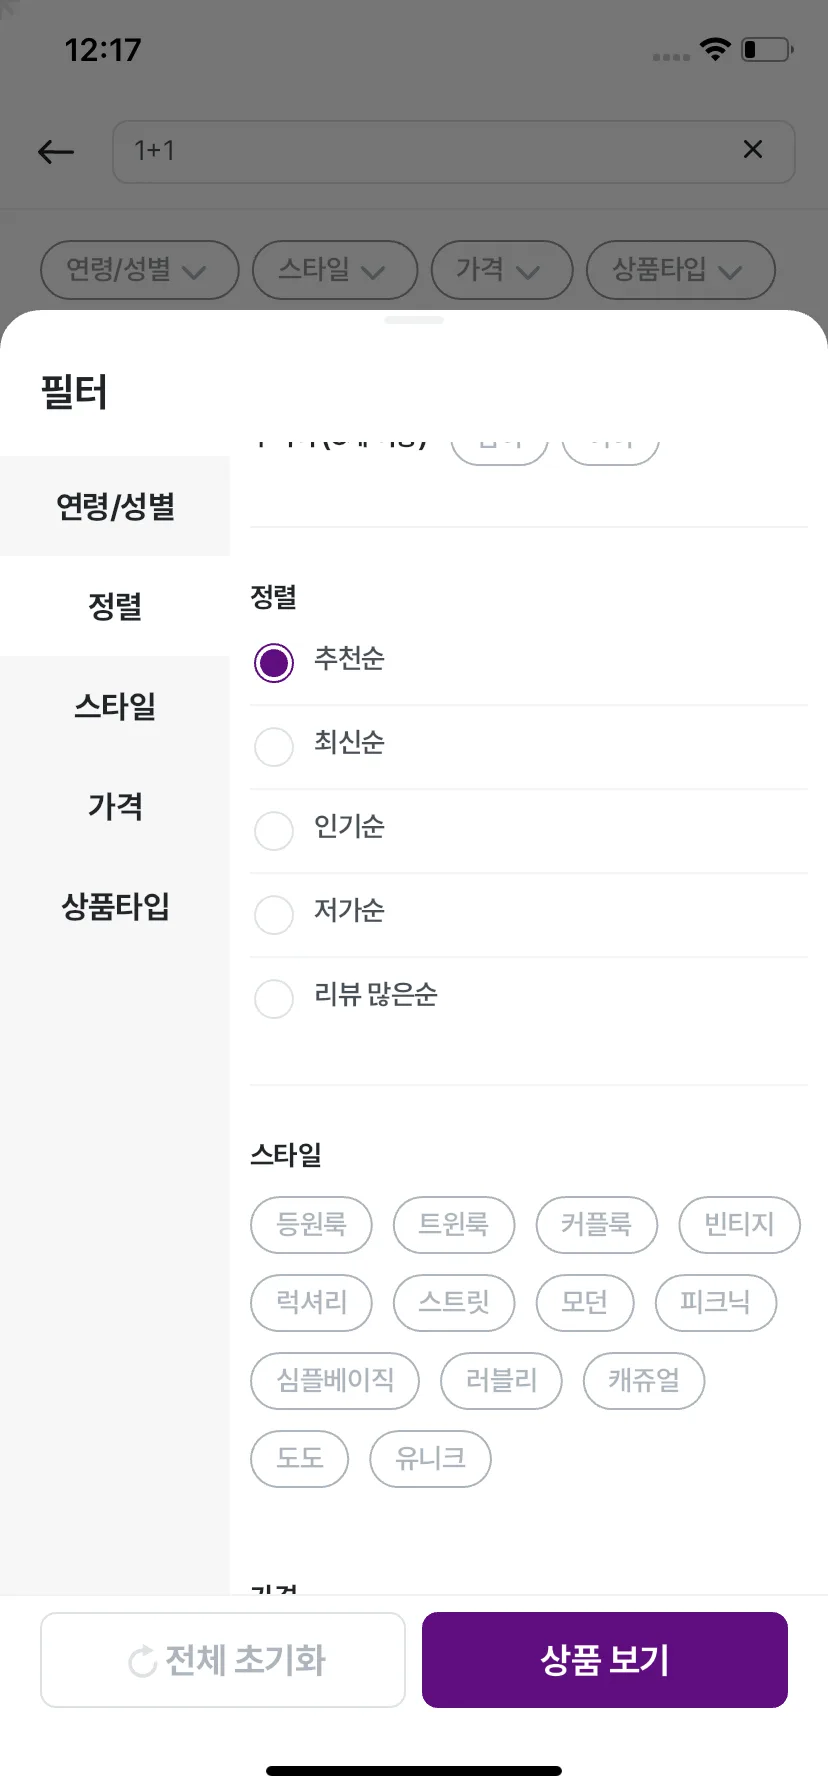The image size is (828, 1792).
Task: Open the 상품타입 dropdown chip
Action: point(680,270)
